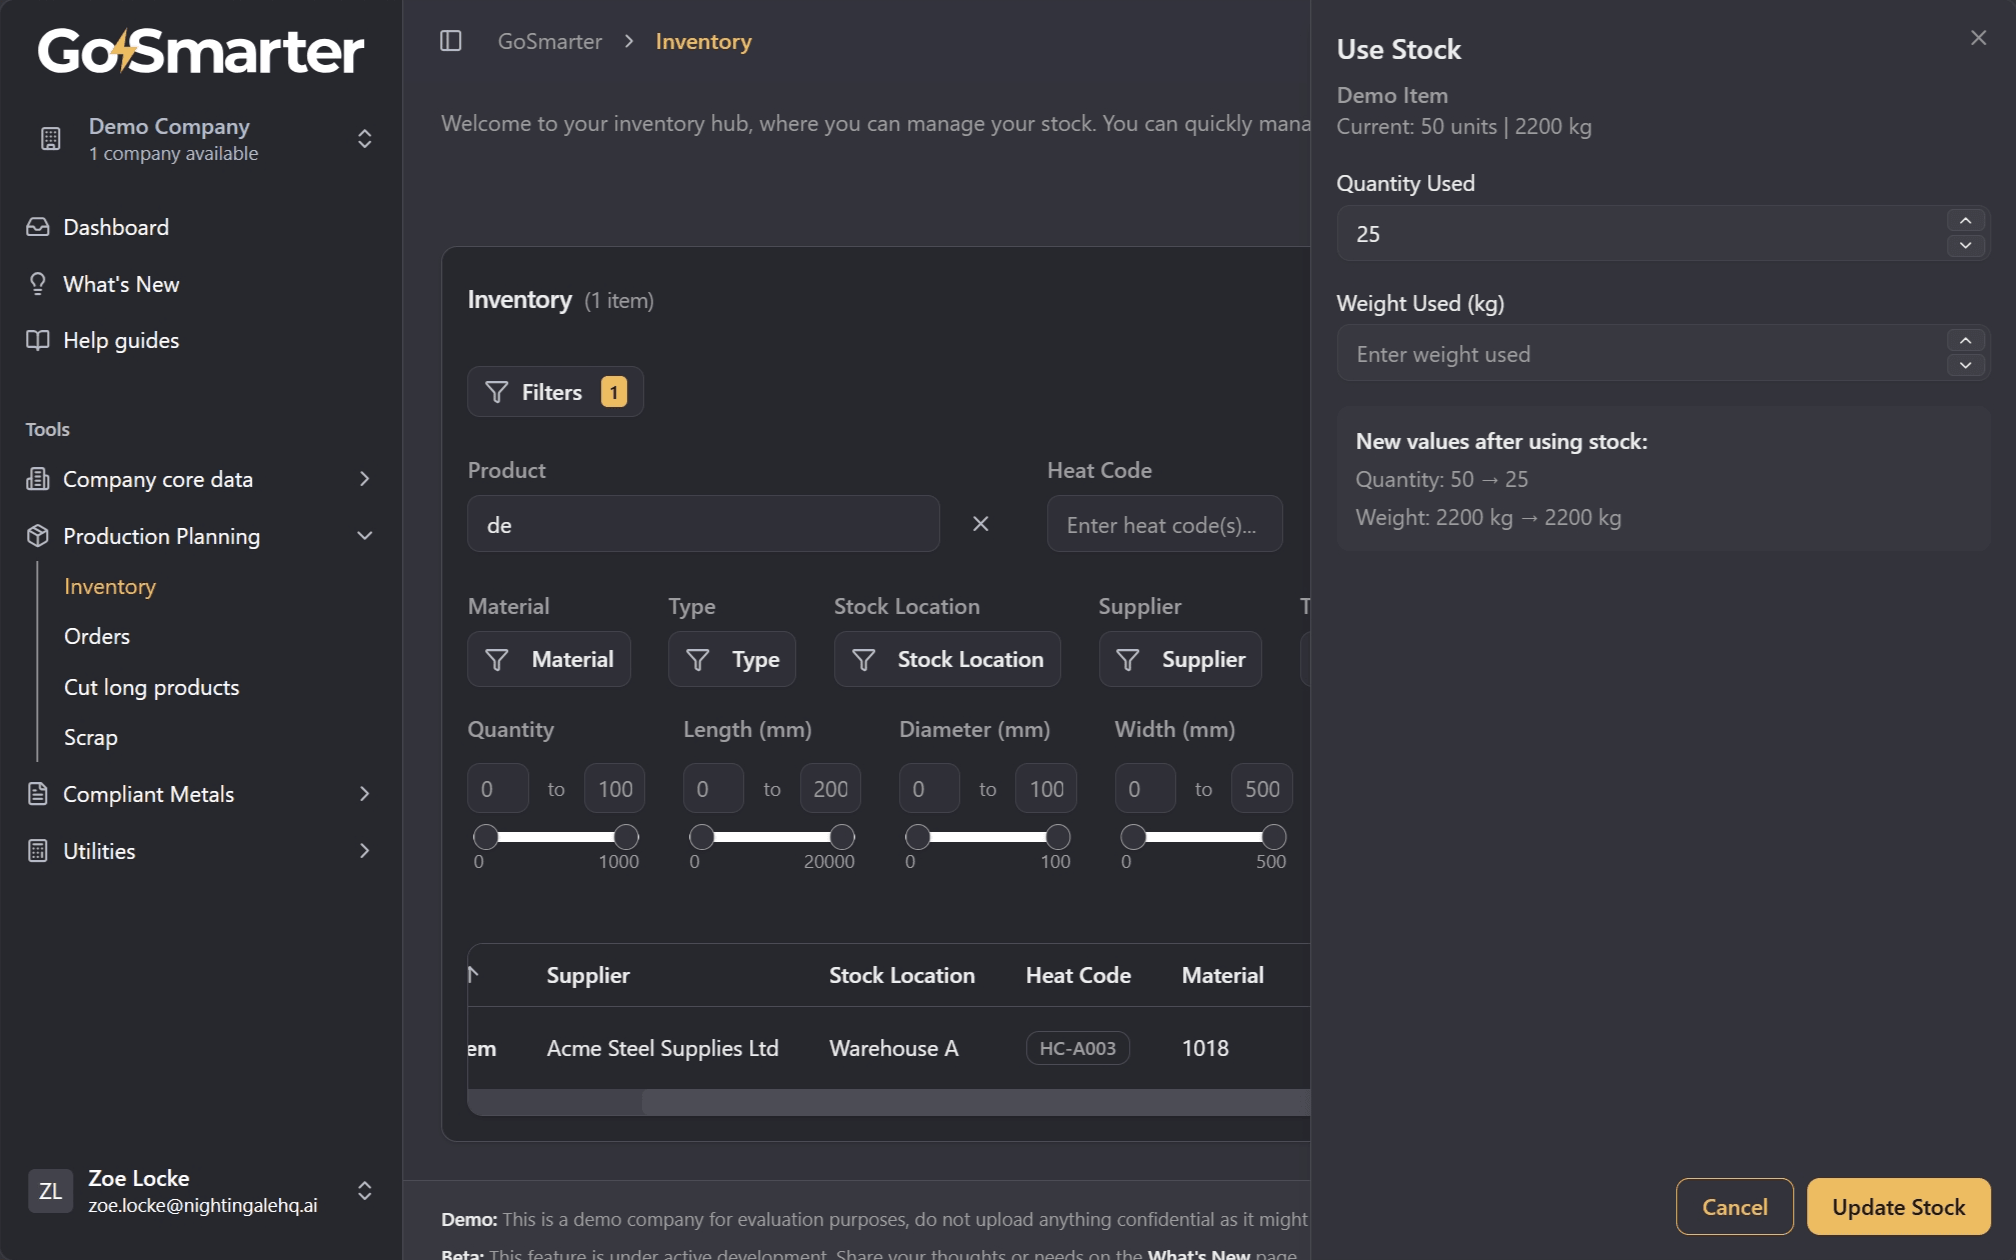
Task: Click the What's New footer link
Action: (1197, 1253)
